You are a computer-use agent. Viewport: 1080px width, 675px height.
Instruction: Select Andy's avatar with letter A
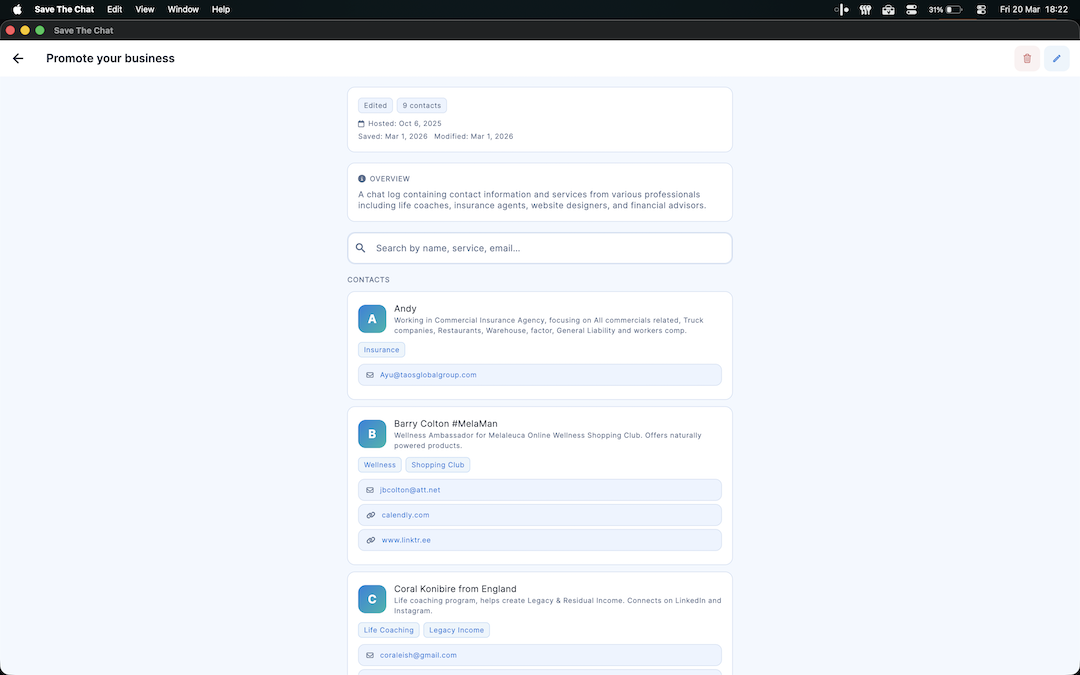pos(372,318)
